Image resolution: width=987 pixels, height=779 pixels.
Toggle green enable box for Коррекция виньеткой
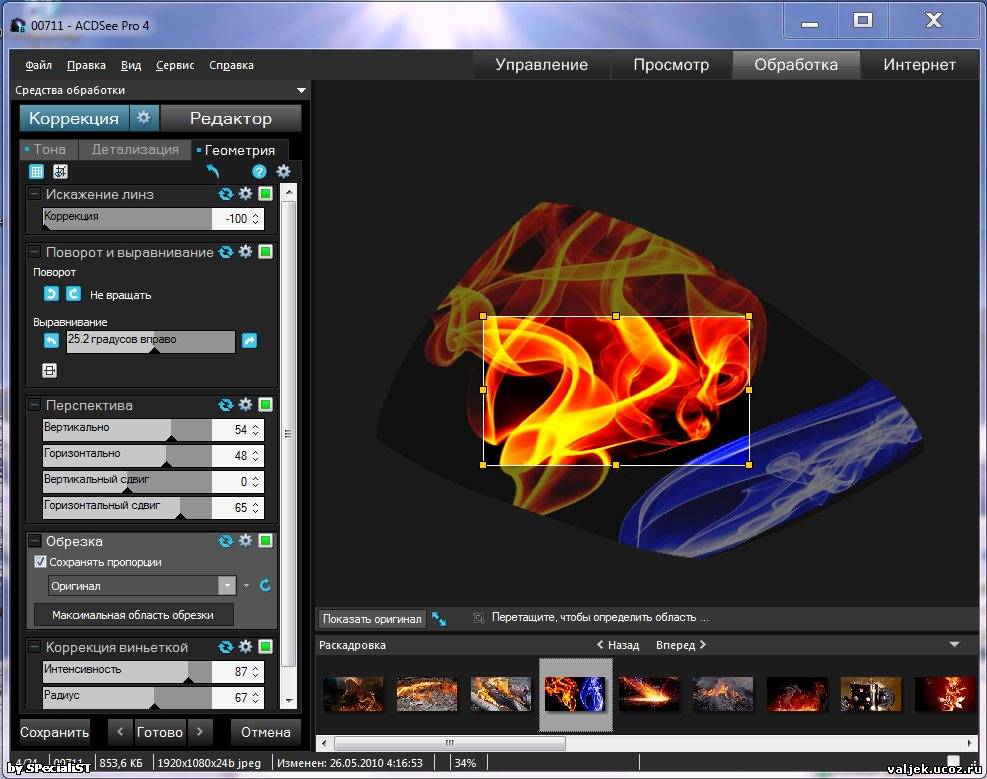[265, 647]
